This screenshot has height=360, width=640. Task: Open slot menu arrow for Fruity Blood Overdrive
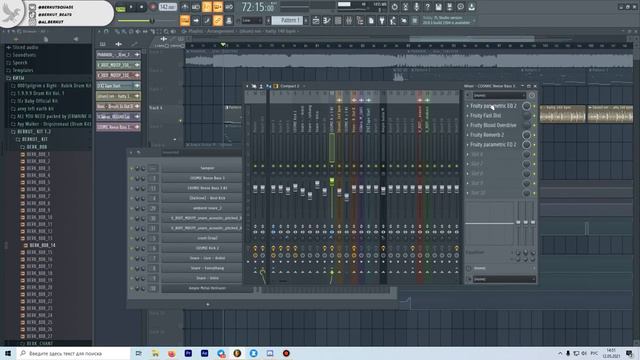click(468, 125)
